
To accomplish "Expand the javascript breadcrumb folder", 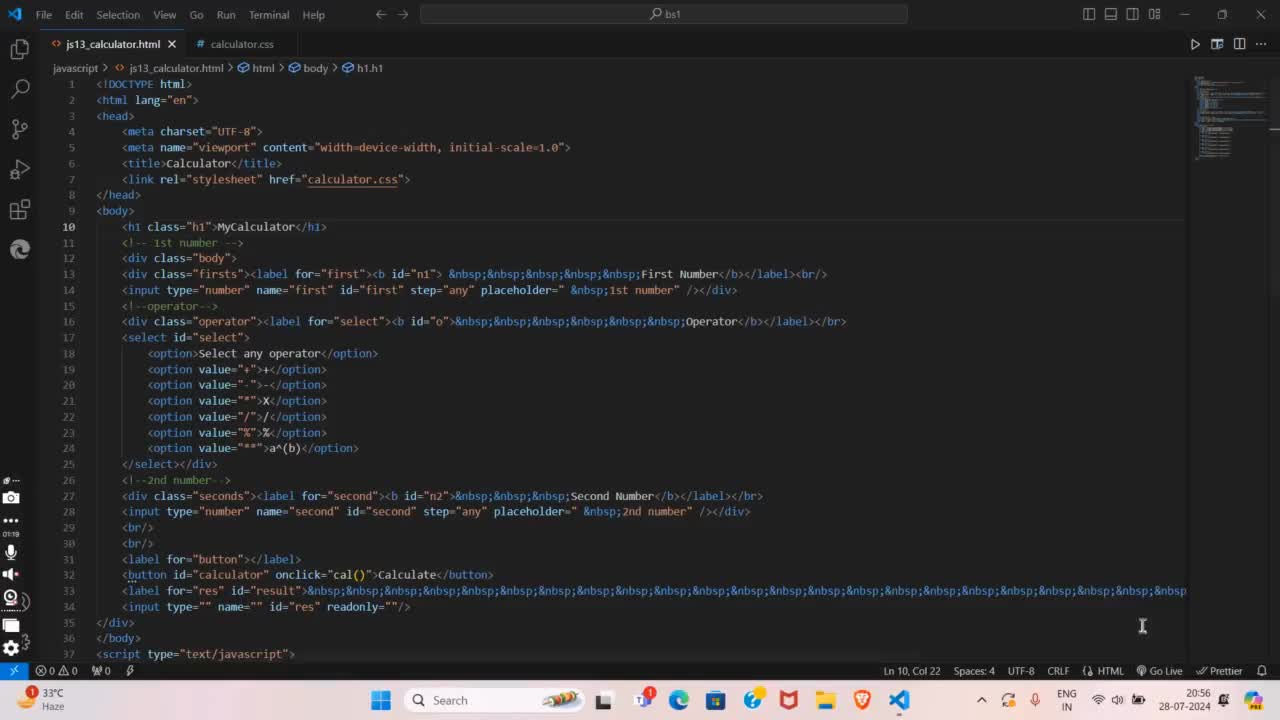I will [x=75, y=68].
